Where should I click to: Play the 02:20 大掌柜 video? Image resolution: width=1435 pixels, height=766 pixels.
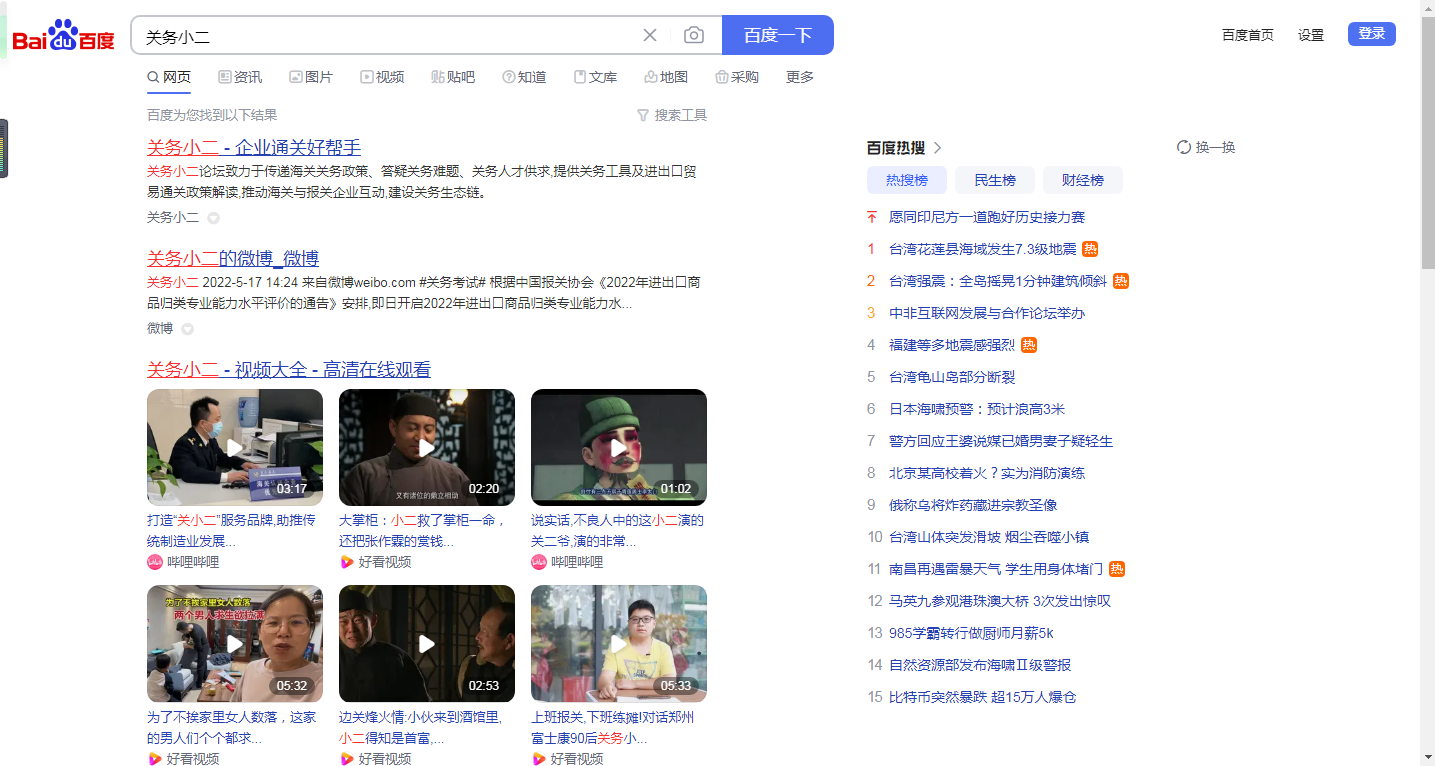point(427,447)
